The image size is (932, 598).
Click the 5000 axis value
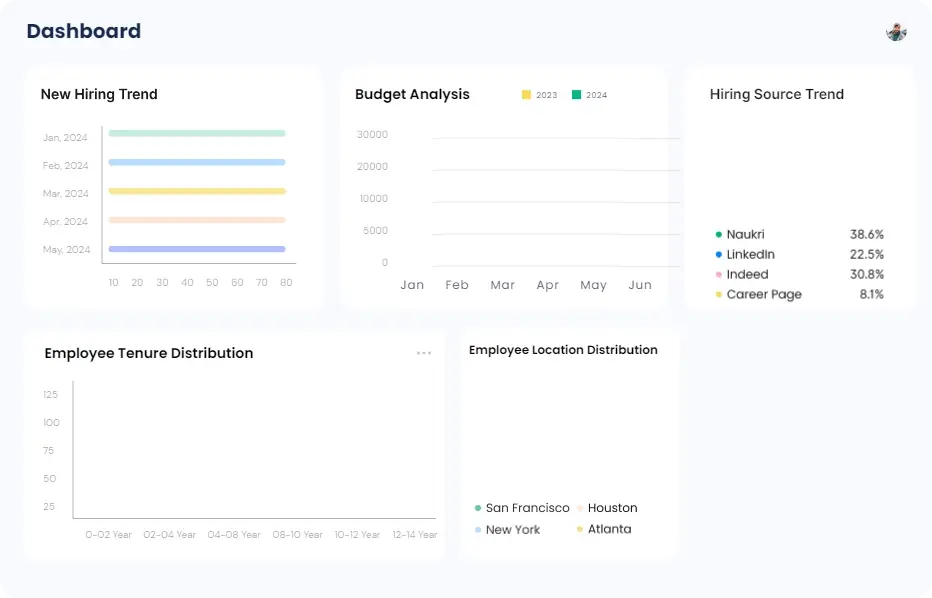375,231
